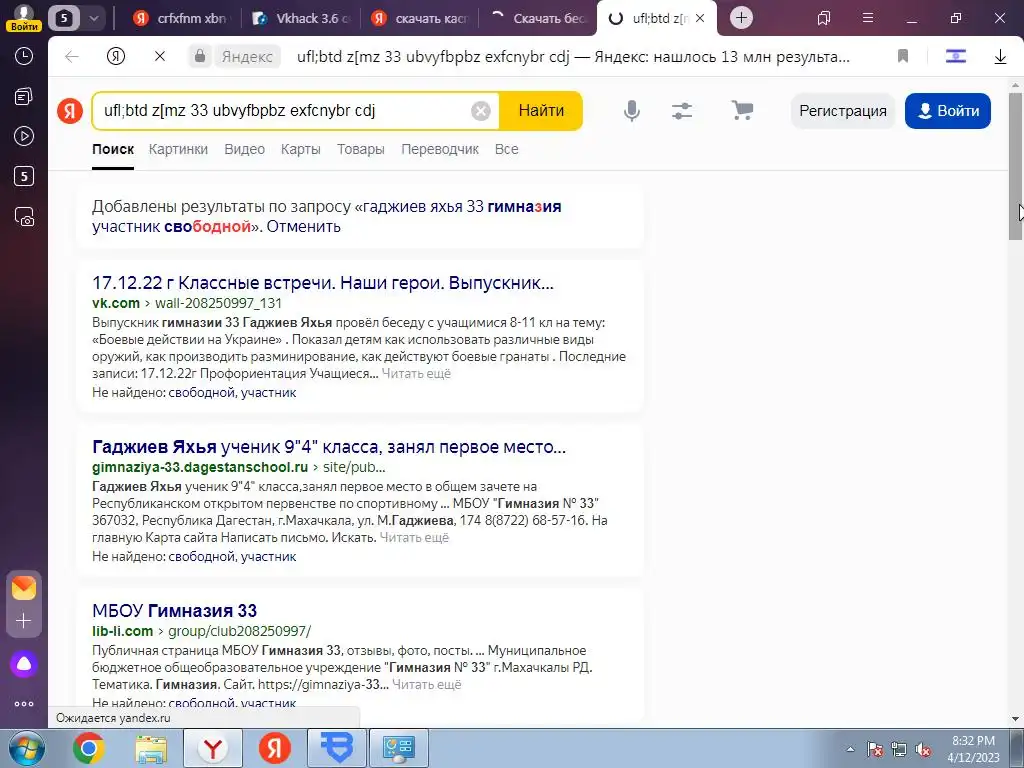This screenshot has height=768, width=1024.
Task: Switch to the скачать кас tab
Action: pyautogui.click(x=422, y=18)
